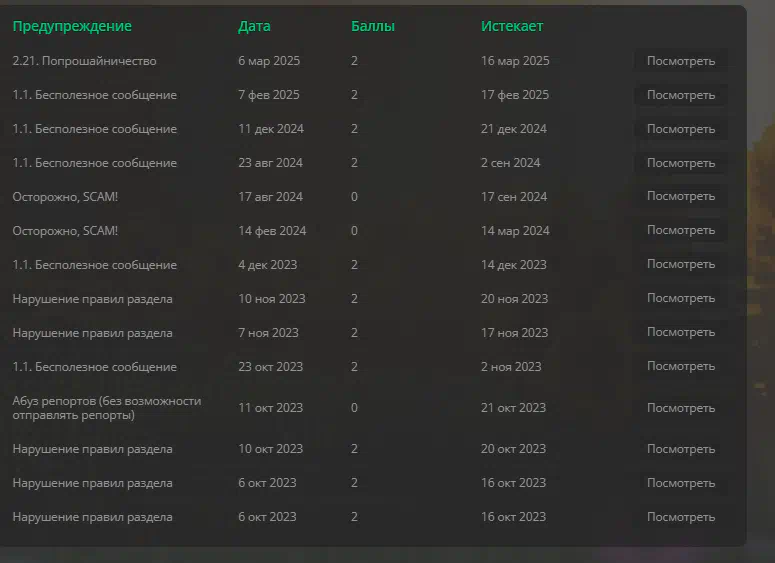View SCAM warning from 14 фев 2024
Image resolution: width=775 pixels, height=563 pixels.
[x=681, y=230]
